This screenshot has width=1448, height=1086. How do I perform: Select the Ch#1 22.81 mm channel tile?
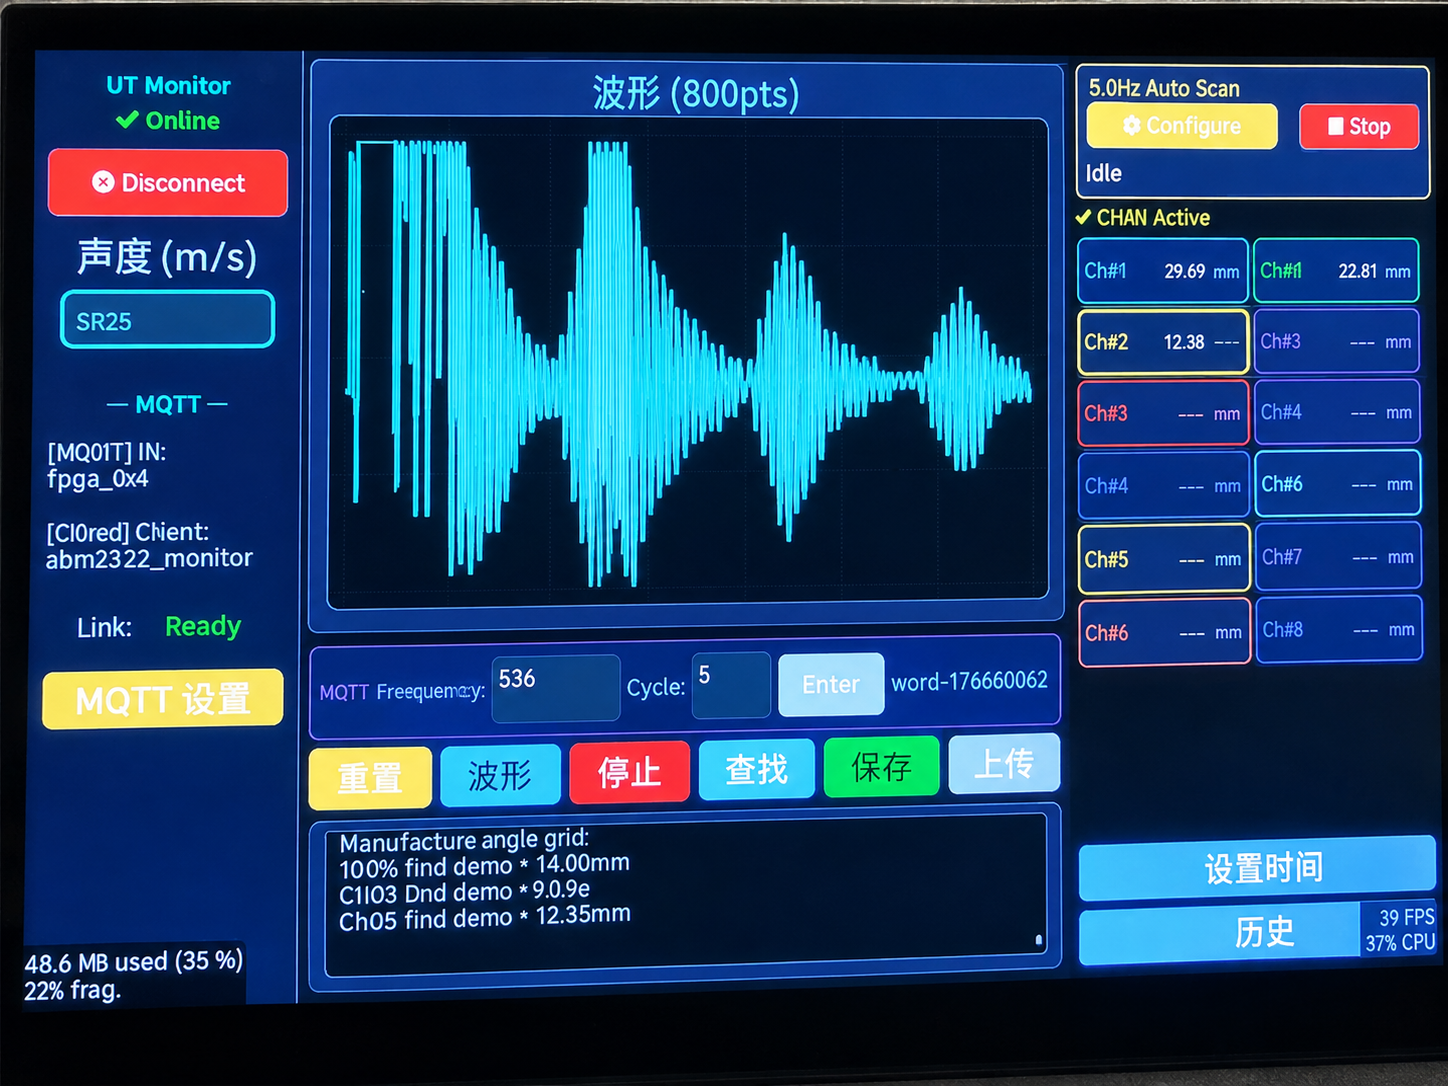point(1336,270)
